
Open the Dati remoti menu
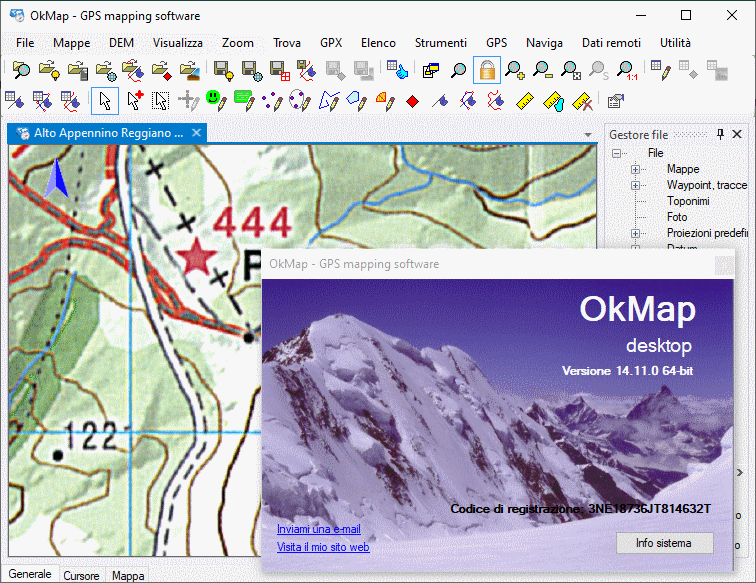611,43
